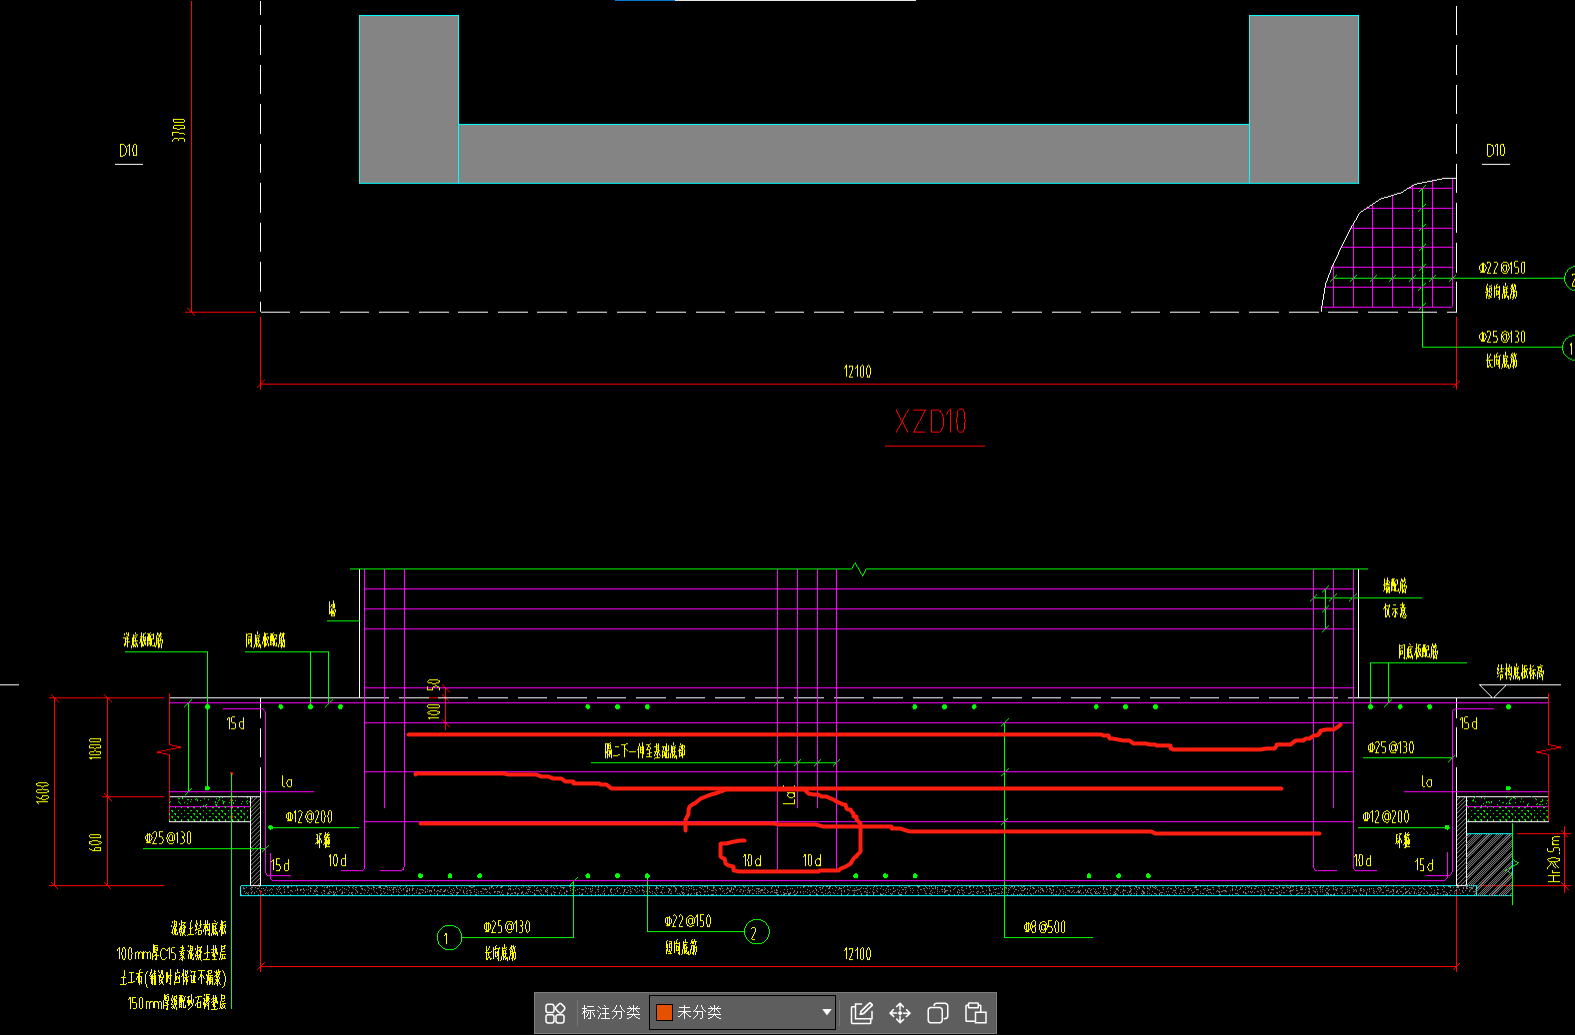The width and height of the screenshot is (1575, 1035).
Task: Select the red XZD10 drawing title
Action: (x=931, y=422)
